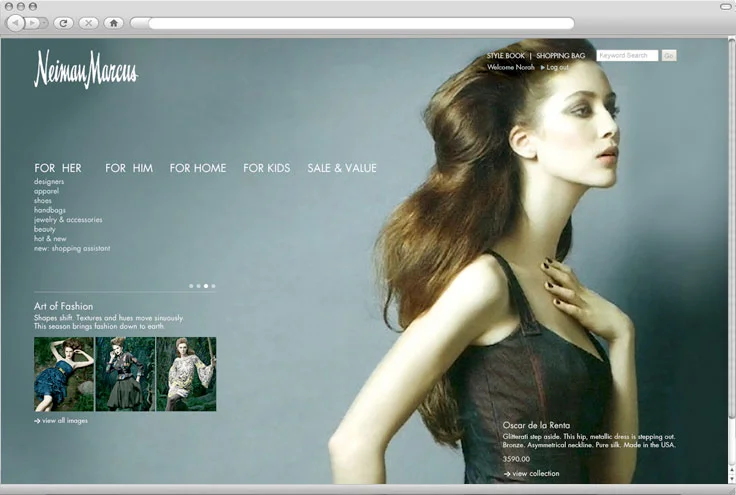Select designers under FOR HER
Image resolution: width=736 pixels, height=495 pixels.
point(49,182)
